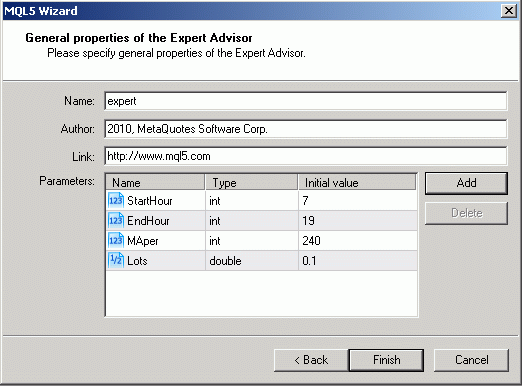Click Lots' initial value 0.1
The width and height of the screenshot is (522, 386).
(x=358, y=261)
